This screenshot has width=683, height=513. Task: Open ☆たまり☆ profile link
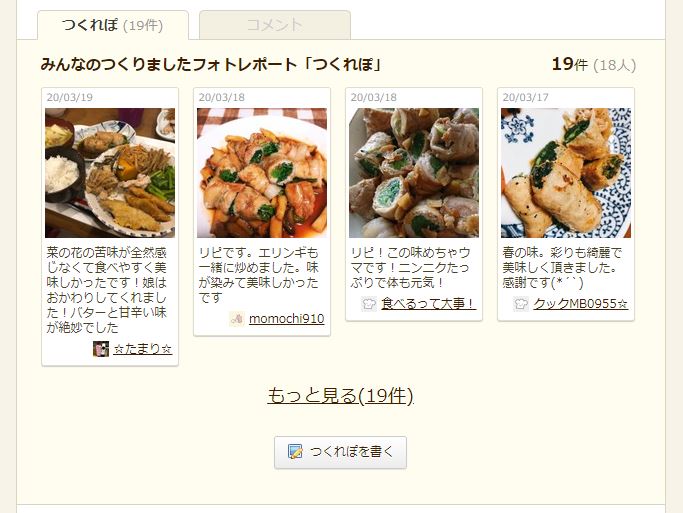tap(142, 349)
